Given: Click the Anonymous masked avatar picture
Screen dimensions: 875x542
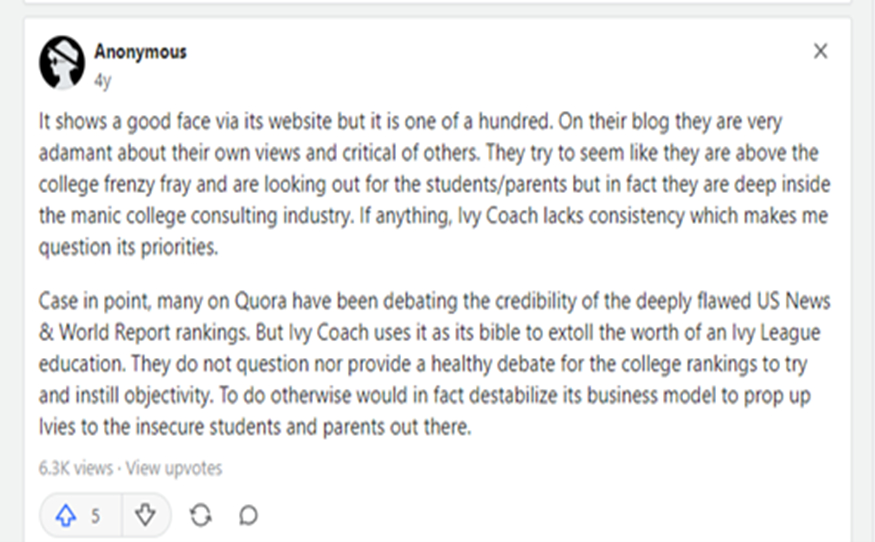Looking at the screenshot, I should [62, 63].
